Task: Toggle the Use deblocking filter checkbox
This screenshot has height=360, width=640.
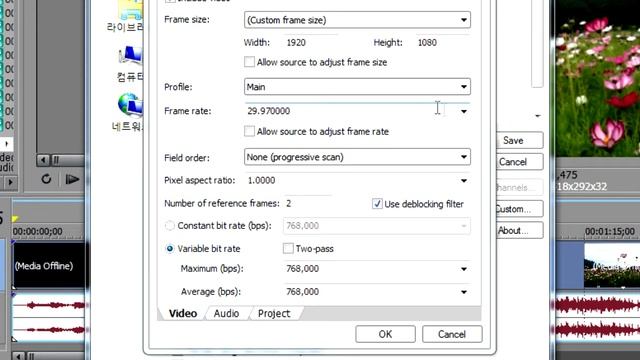Action: (377, 204)
